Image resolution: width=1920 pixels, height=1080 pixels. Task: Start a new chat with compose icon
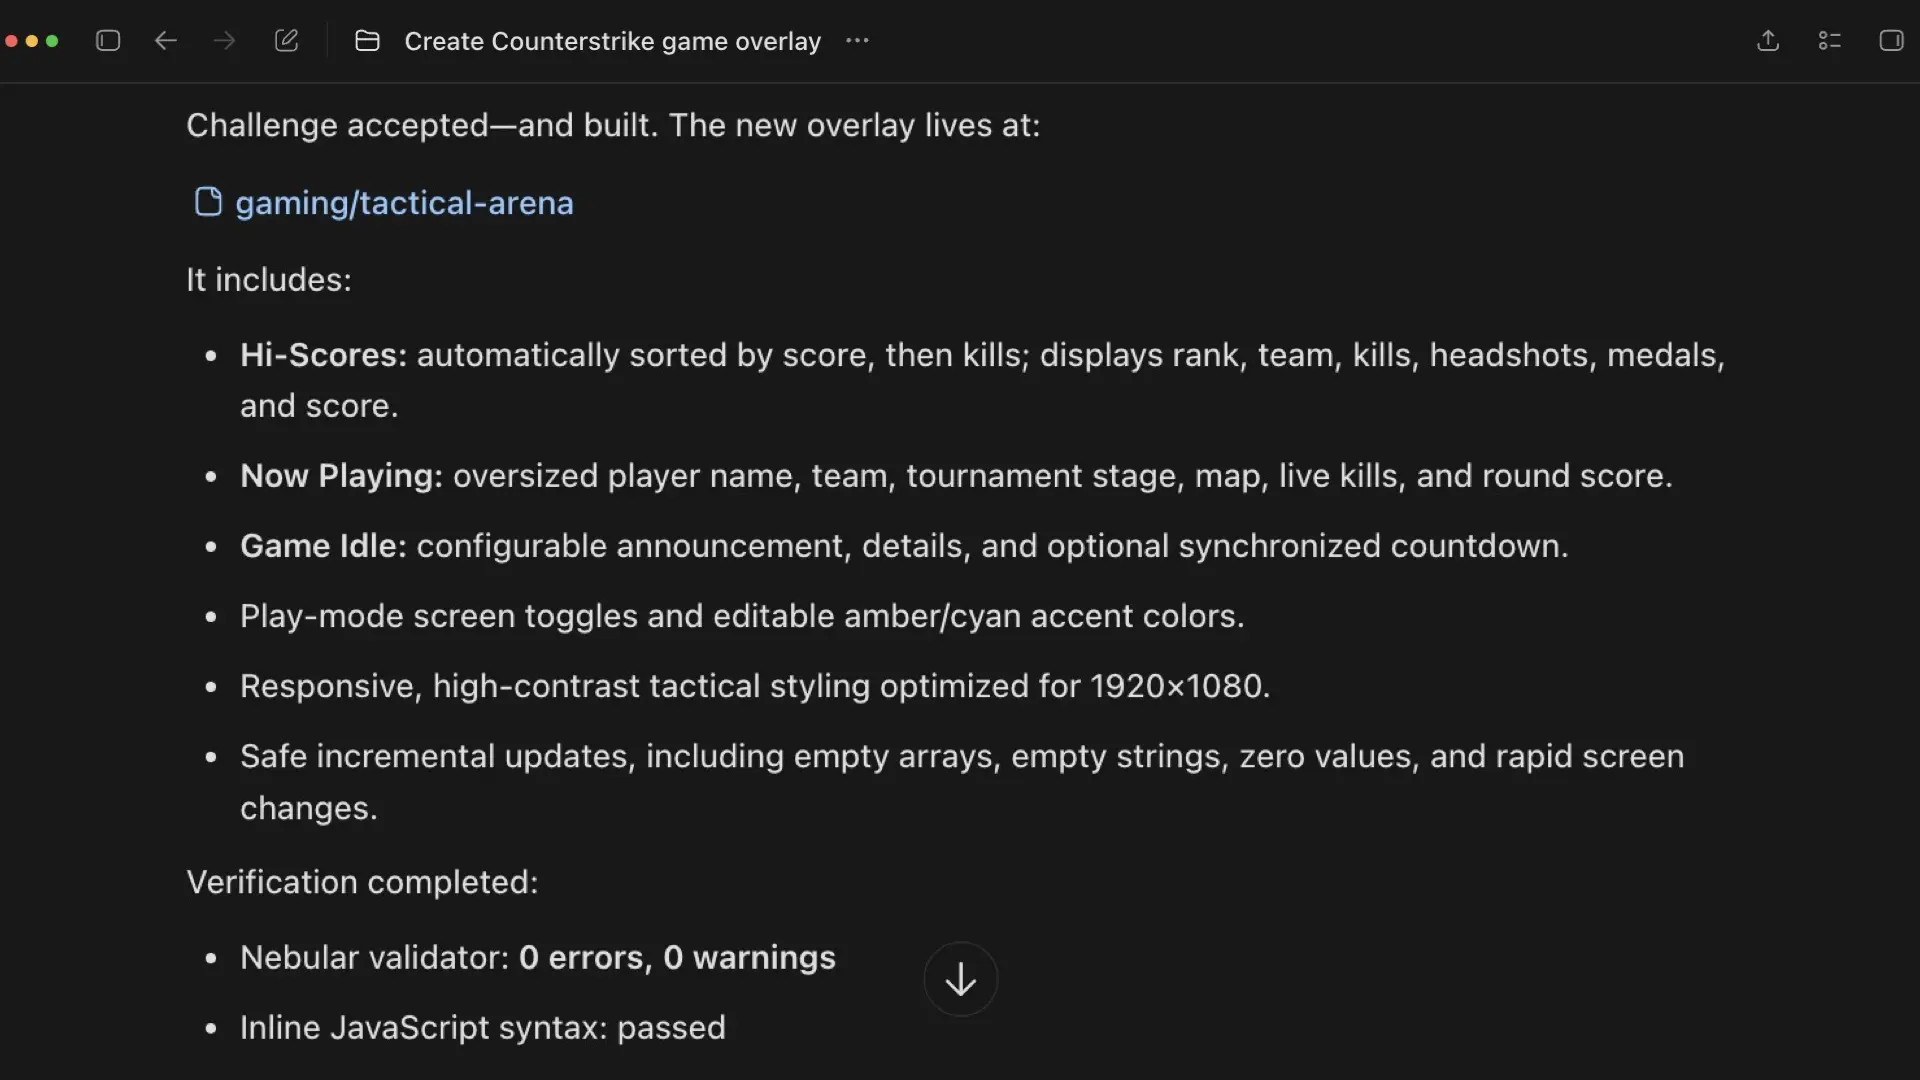coord(286,41)
